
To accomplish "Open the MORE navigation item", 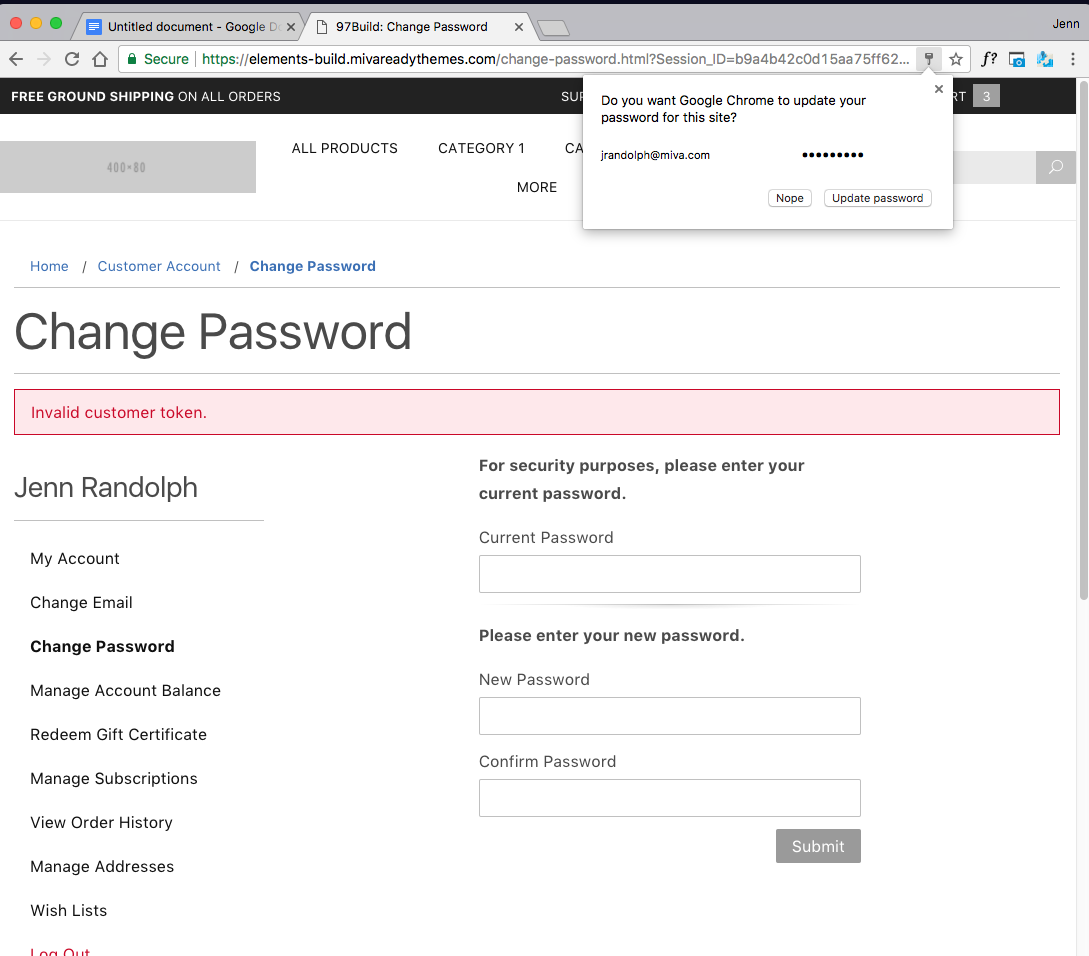I will 537,187.
